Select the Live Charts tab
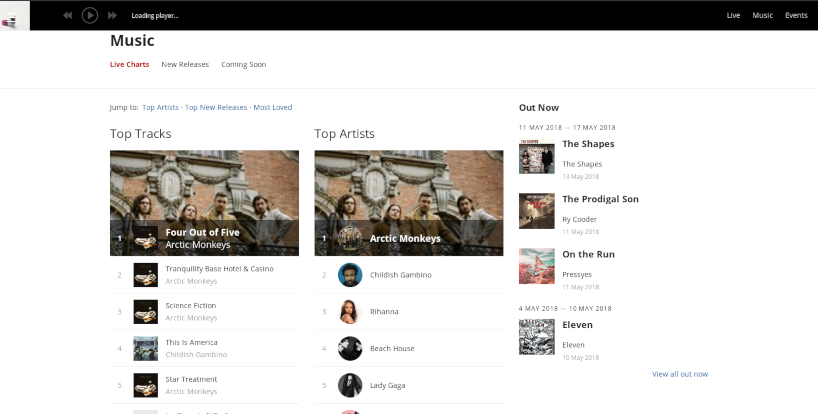This screenshot has height=414, width=818. (x=129, y=64)
